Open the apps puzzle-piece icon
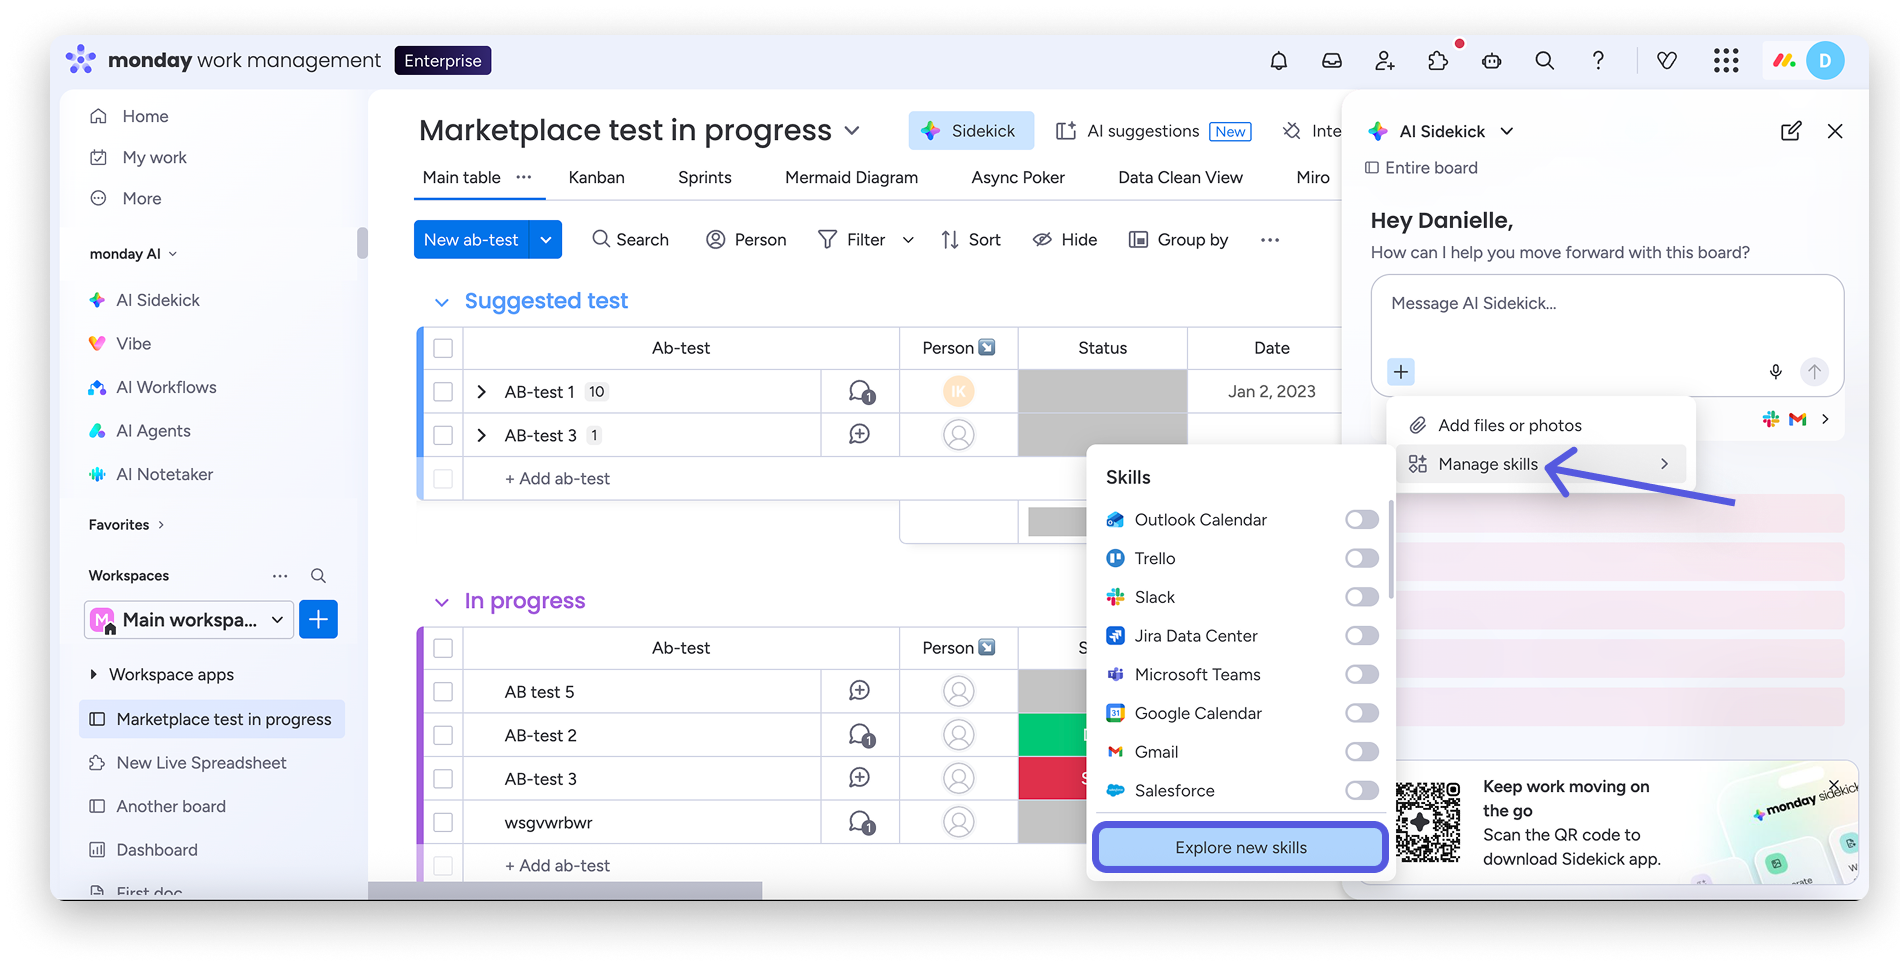Viewport: 1900px width, 966px height. pyautogui.click(x=1438, y=61)
